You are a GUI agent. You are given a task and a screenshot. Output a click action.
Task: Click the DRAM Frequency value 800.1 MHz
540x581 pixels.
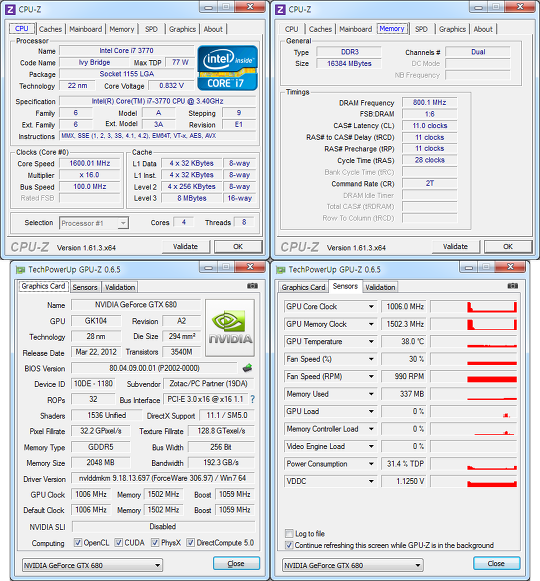430,102
